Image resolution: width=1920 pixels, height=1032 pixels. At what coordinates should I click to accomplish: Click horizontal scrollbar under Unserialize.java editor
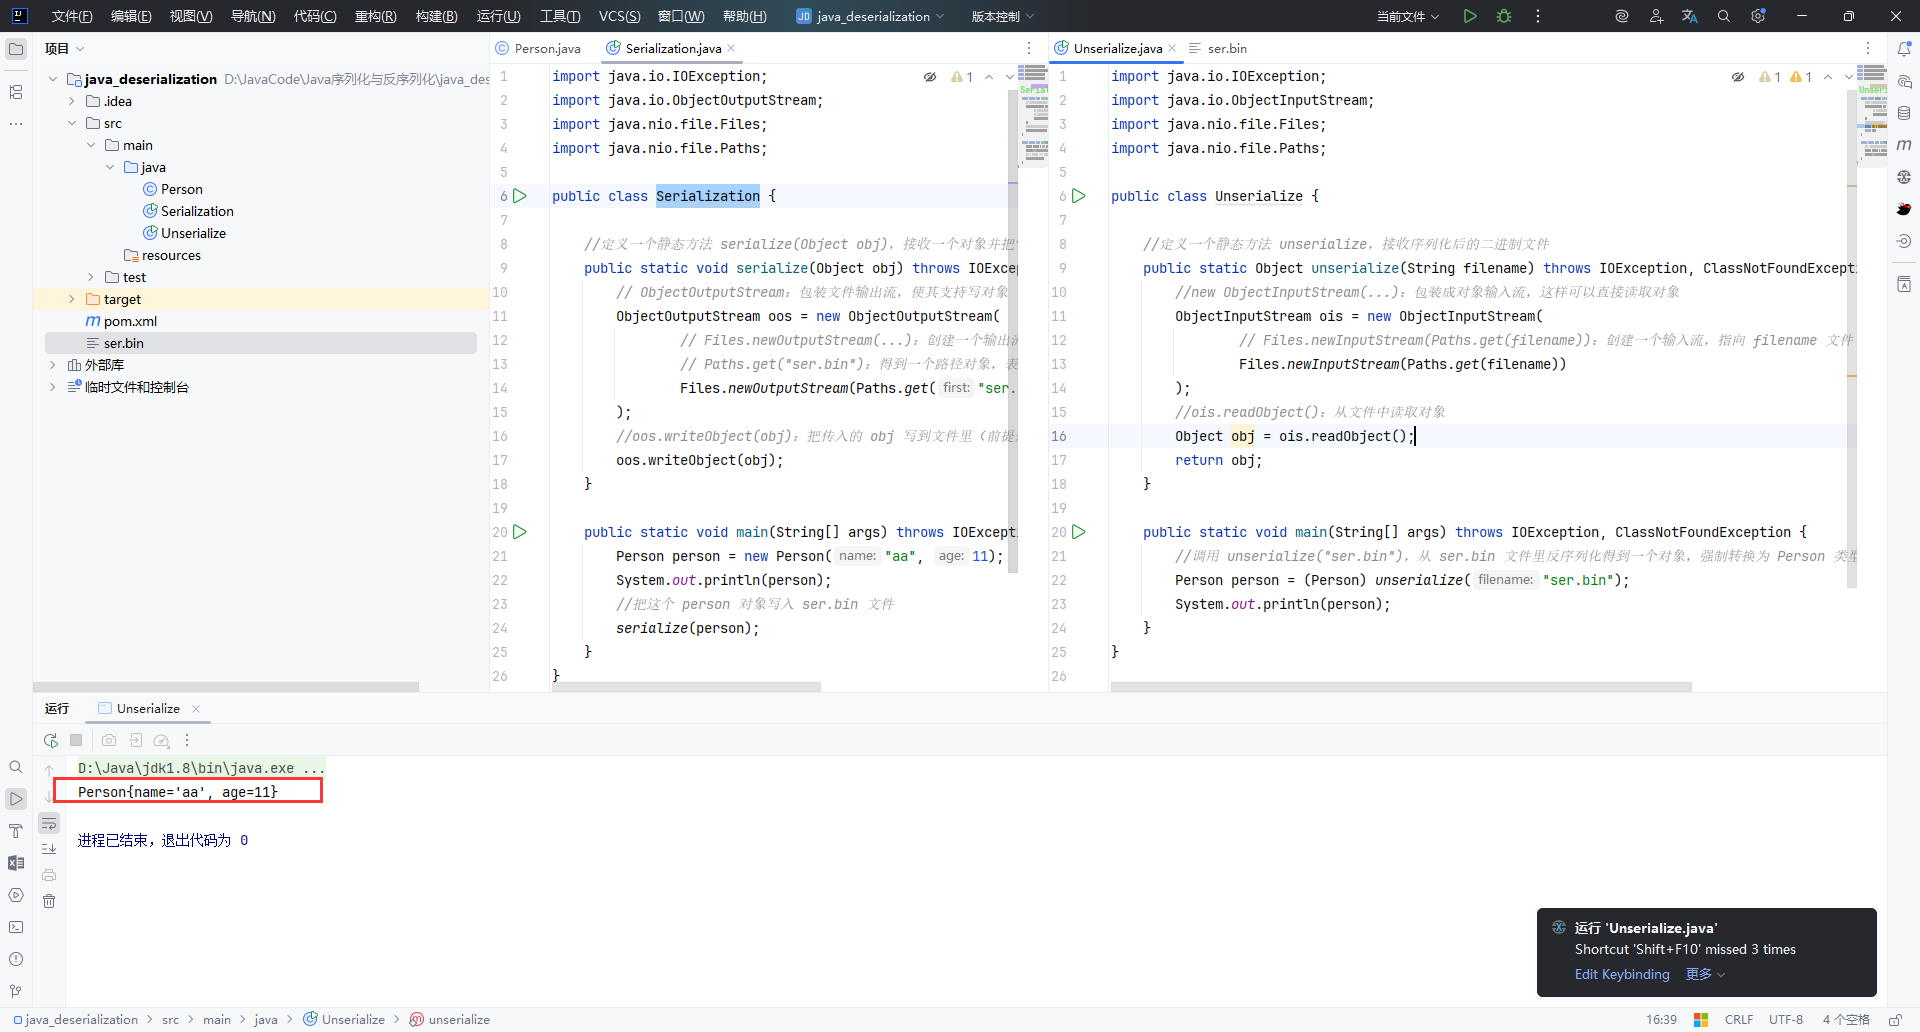point(1400,687)
